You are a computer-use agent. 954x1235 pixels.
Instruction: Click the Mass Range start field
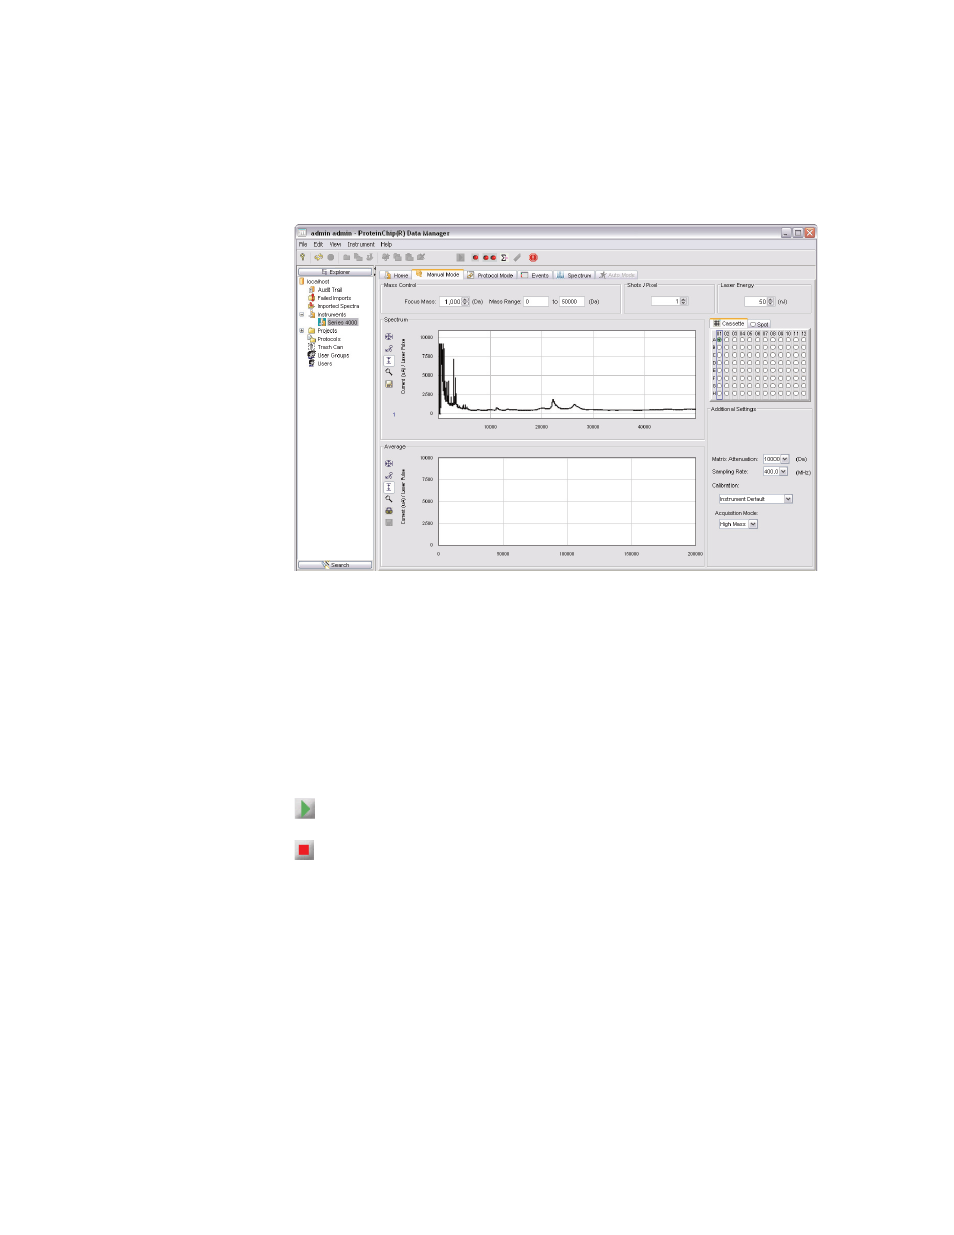(x=536, y=301)
